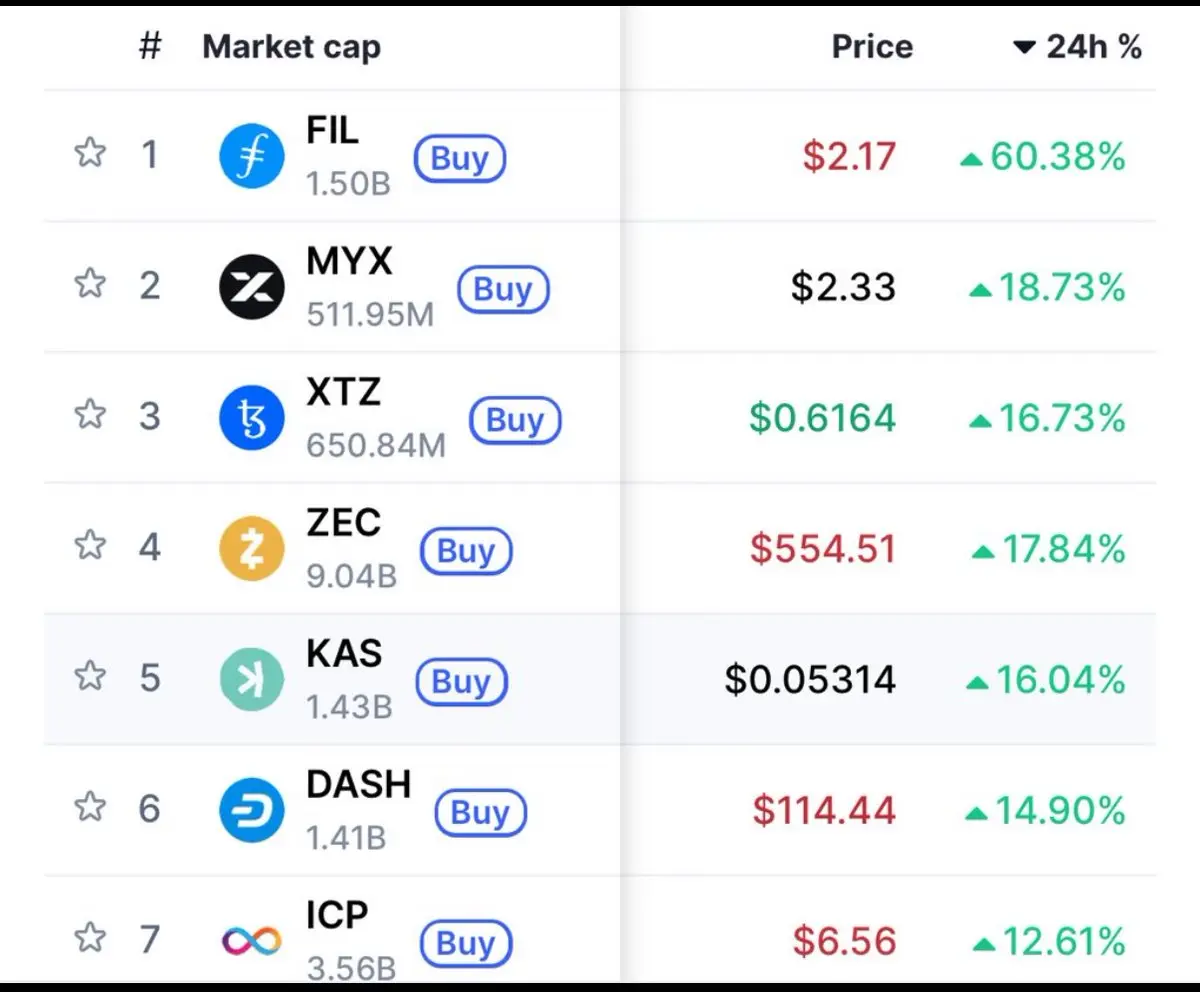Click the Filecoin (FIL) coin logo
1200x992 pixels.
(252, 157)
